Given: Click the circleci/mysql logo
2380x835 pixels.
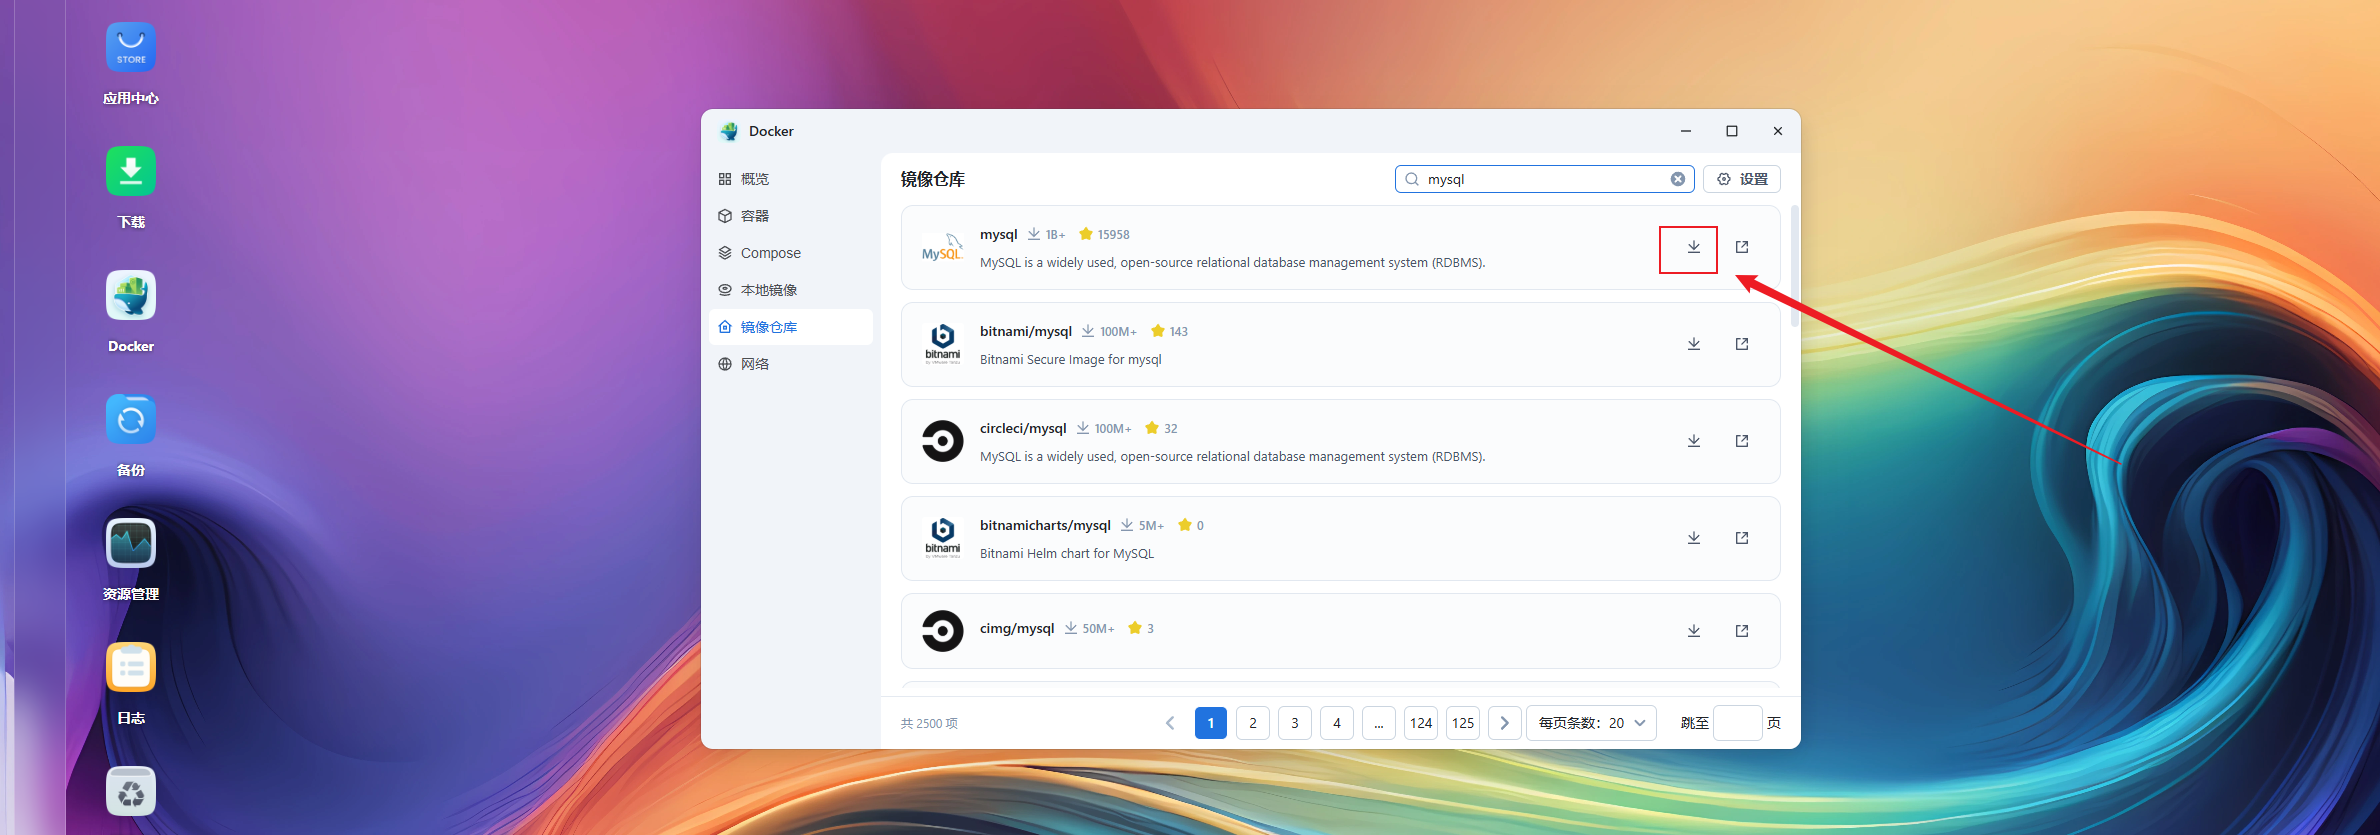Looking at the screenshot, I should point(942,441).
